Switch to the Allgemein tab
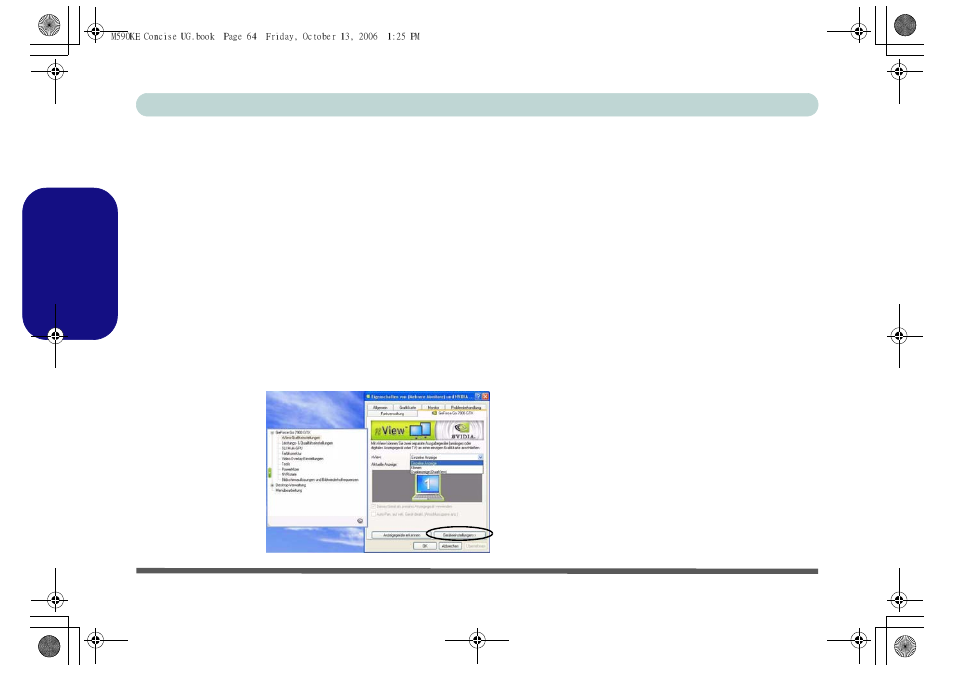This screenshot has width=954, height=673. point(380,407)
